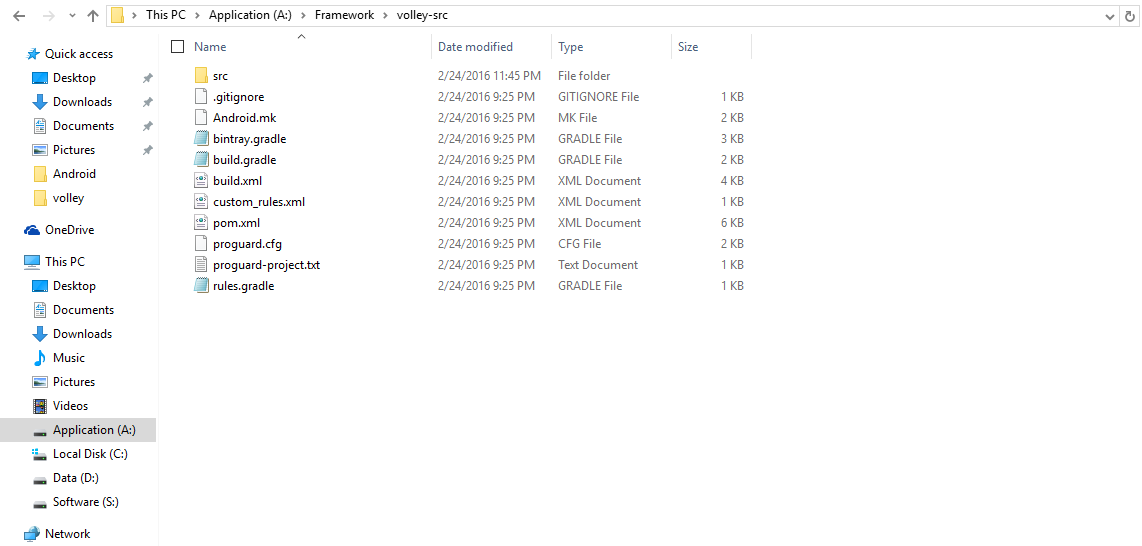Expand the address bar history dropdown
This screenshot has width=1142, height=546.
(1110, 16)
